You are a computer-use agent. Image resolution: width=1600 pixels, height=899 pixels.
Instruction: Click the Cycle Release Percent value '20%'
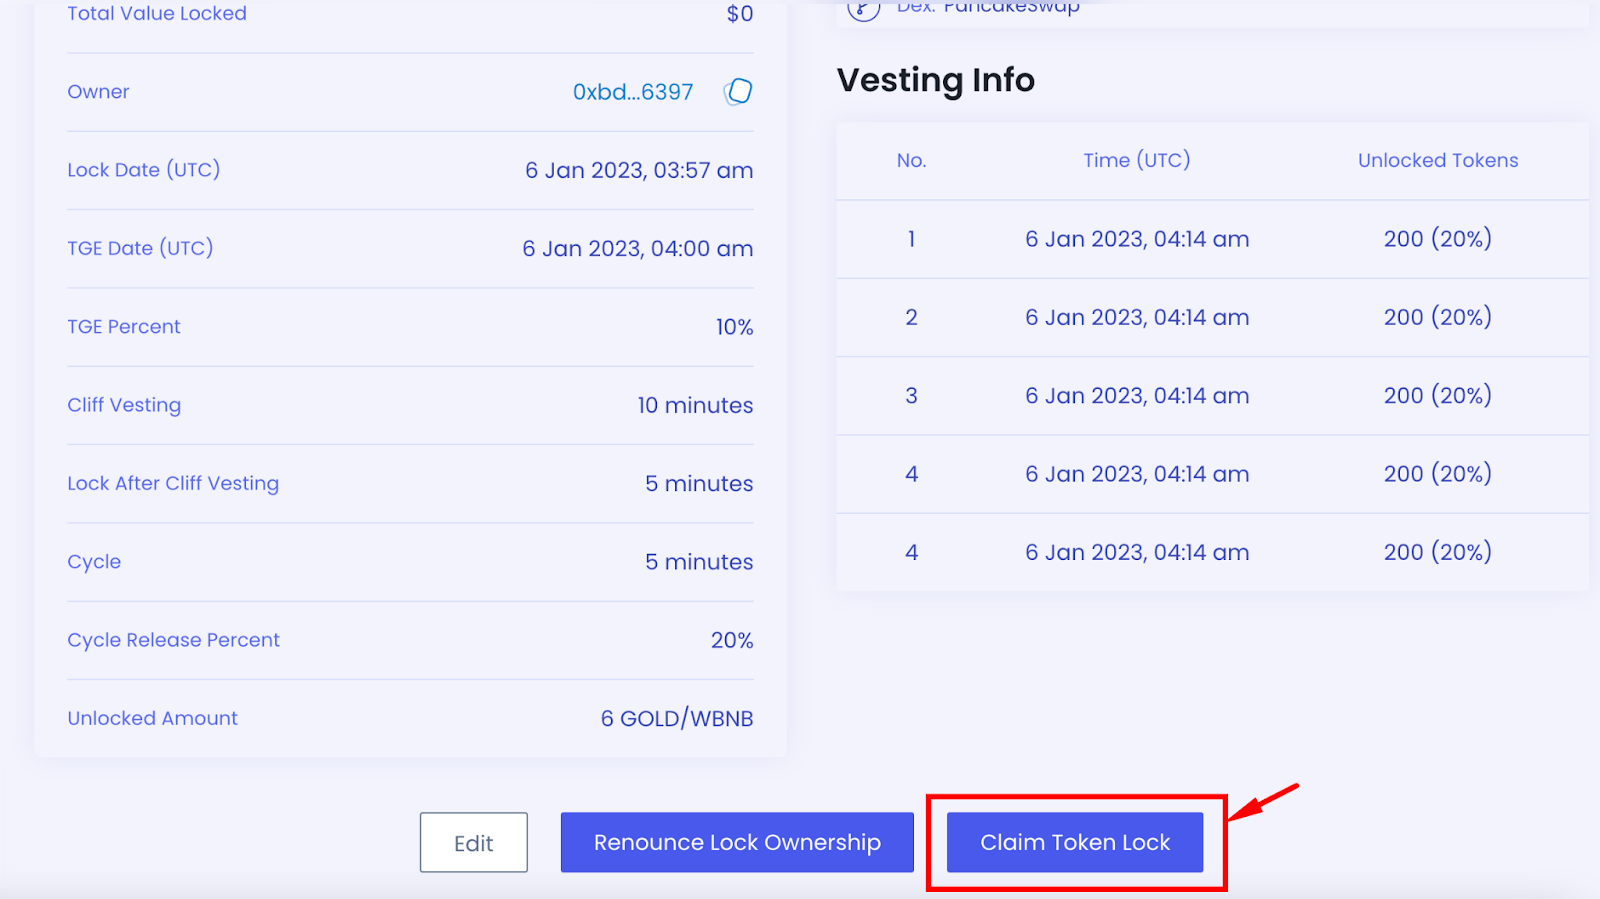pos(732,640)
